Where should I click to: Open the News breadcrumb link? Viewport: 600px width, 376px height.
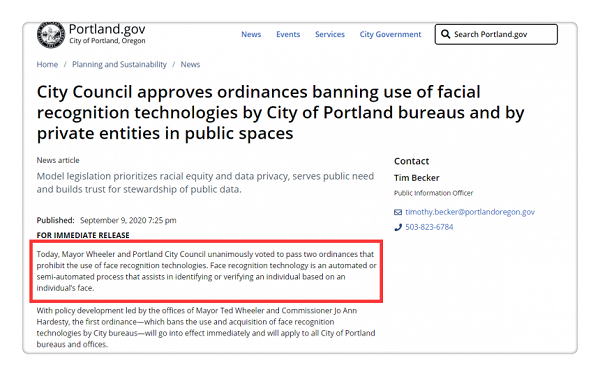click(190, 64)
